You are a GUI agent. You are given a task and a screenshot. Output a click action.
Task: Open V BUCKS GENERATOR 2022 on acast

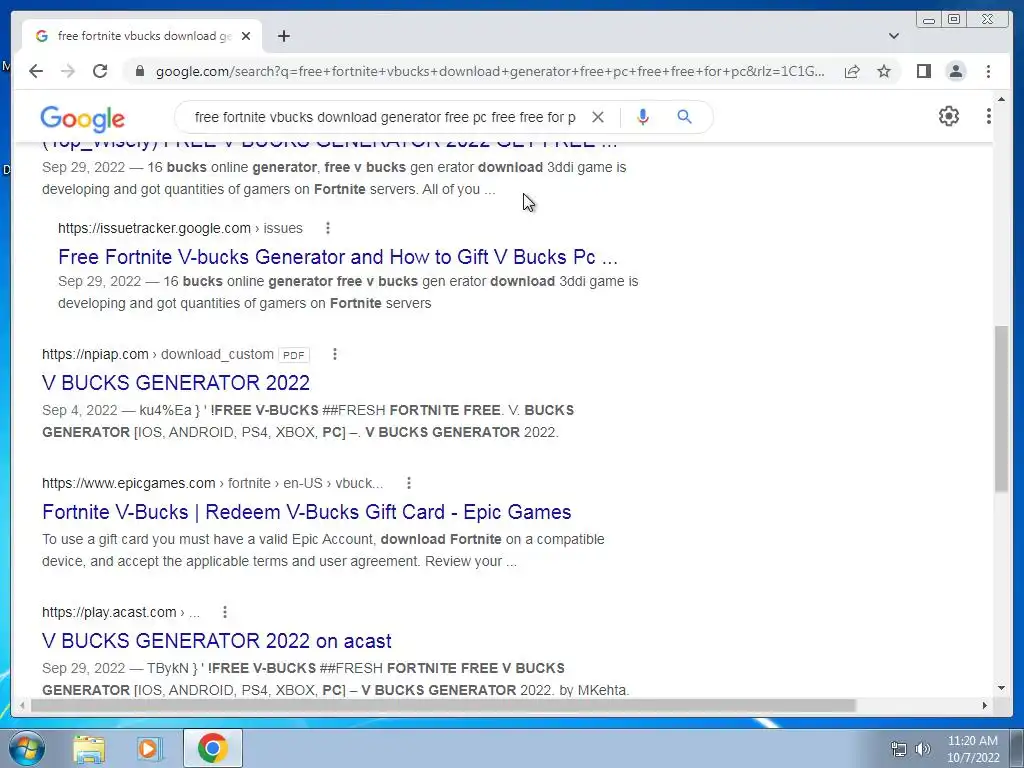pyautogui.click(x=217, y=641)
